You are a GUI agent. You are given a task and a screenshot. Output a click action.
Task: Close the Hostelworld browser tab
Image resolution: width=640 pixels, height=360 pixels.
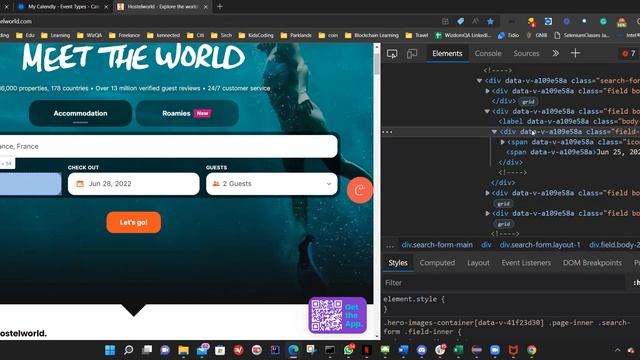click(x=206, y=7)
